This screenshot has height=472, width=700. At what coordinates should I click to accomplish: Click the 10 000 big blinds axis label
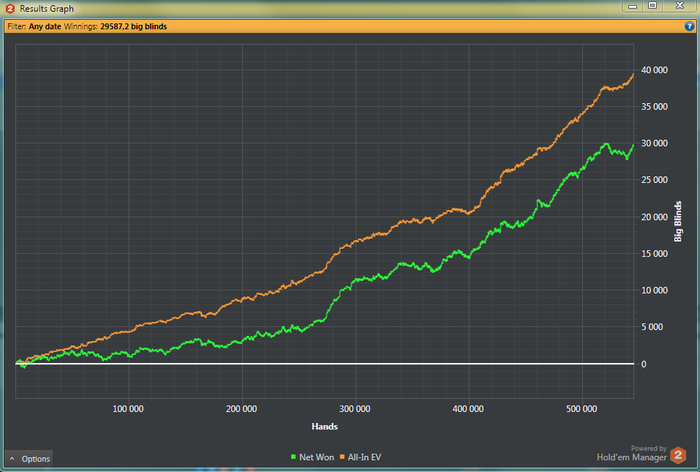pyautogui.click(x=654, y=290)
